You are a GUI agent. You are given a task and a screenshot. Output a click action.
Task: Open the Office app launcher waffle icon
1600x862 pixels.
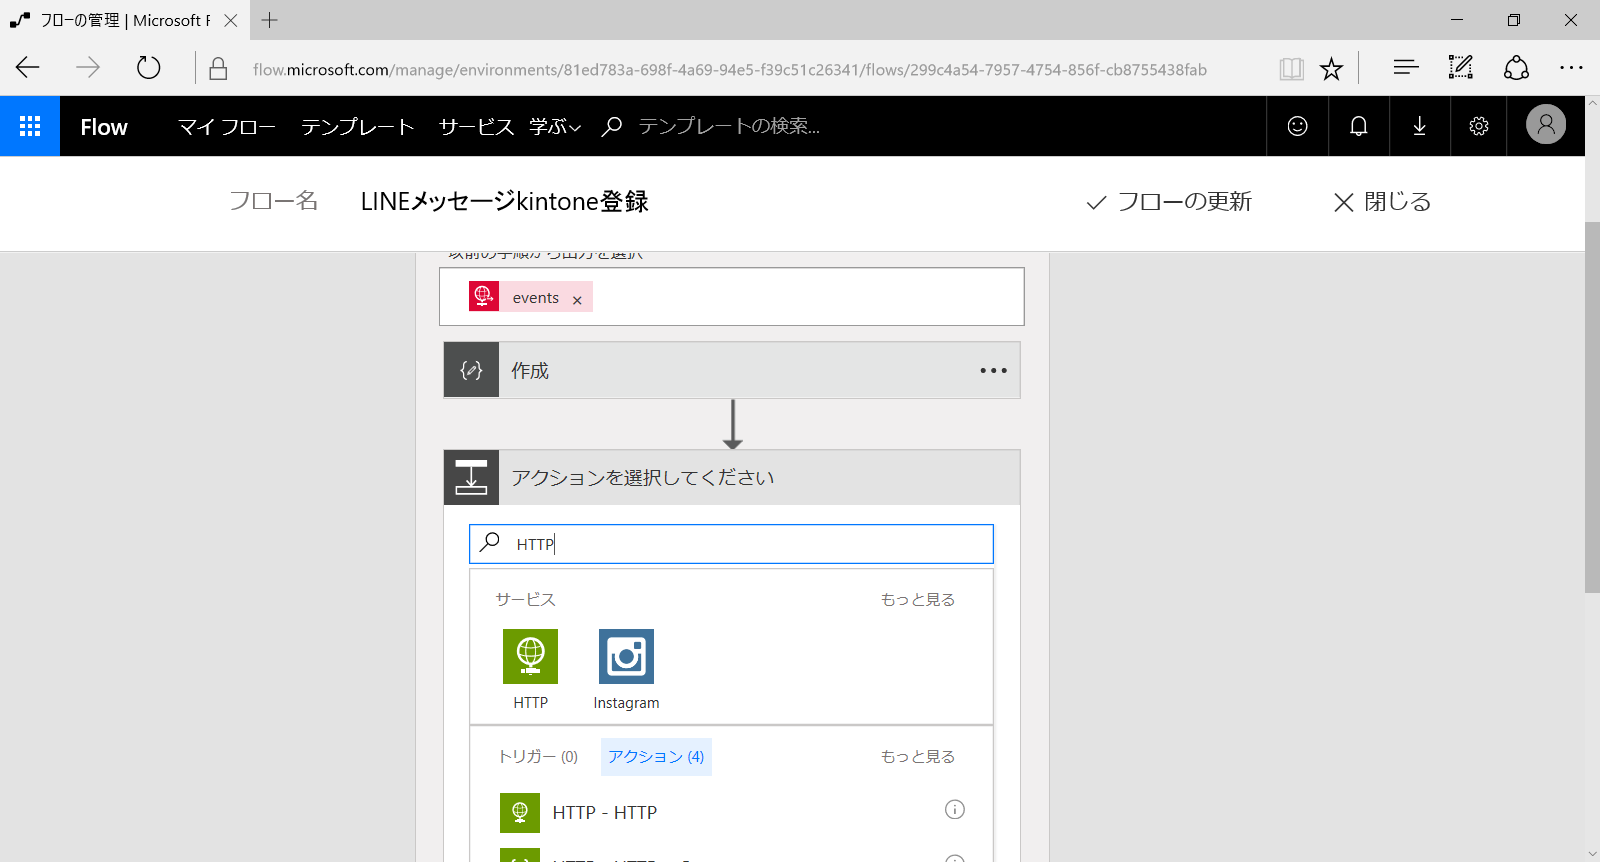pyautogui.click(x=30, y=126)
